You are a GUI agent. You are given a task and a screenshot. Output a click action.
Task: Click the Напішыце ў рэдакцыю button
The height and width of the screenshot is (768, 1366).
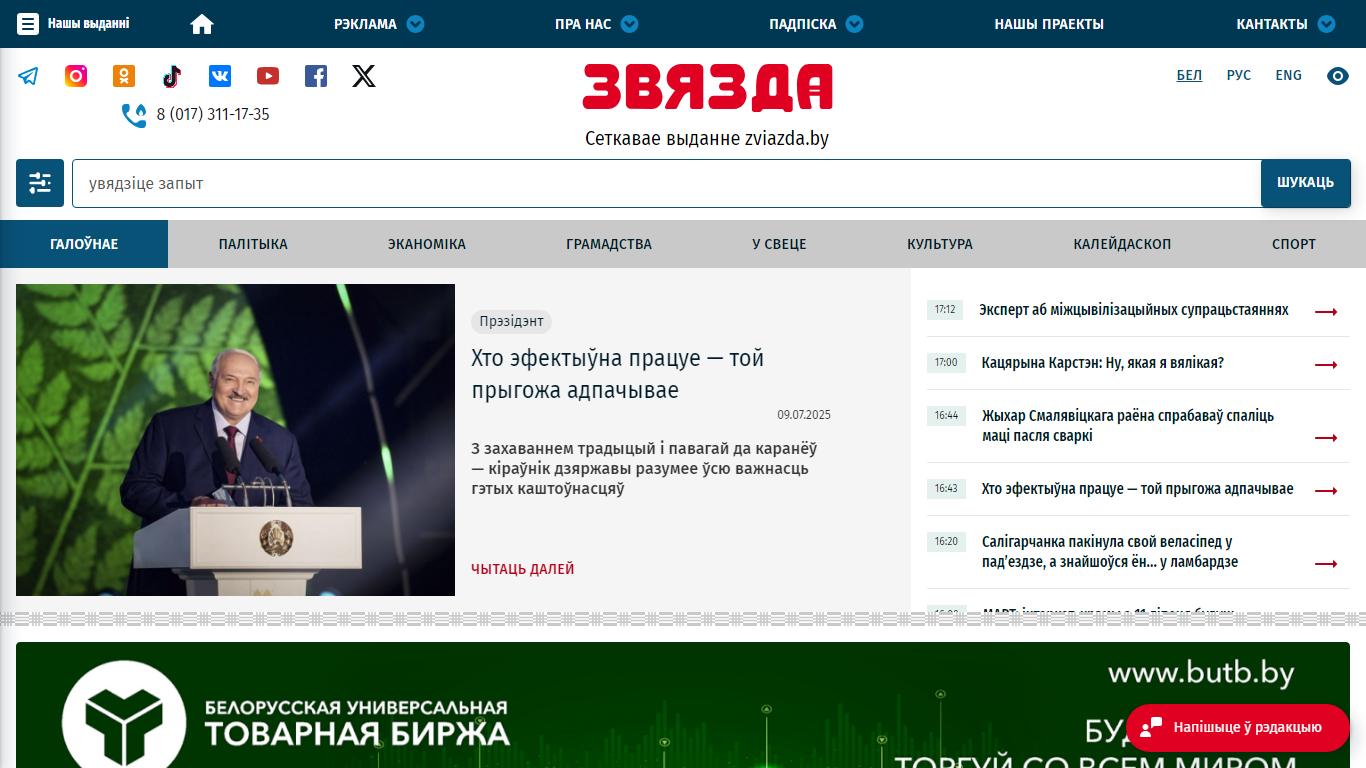[1238, 727]
